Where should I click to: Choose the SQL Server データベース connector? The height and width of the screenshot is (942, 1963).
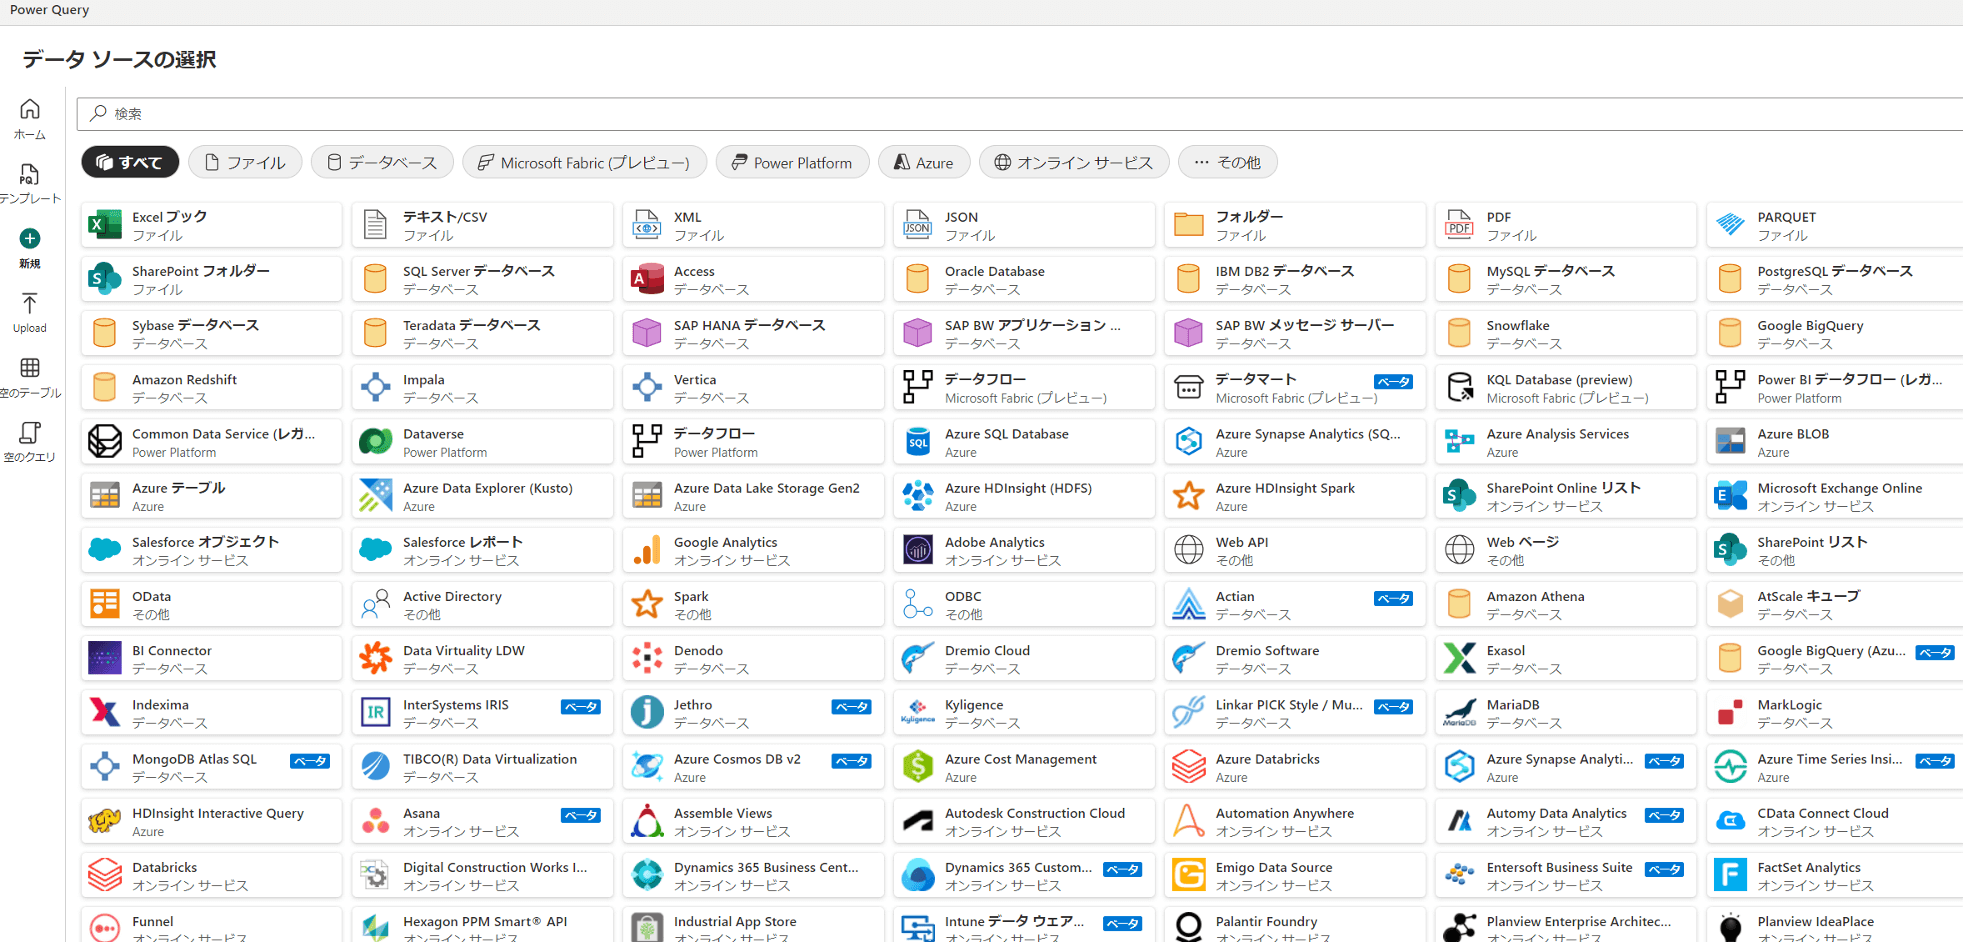pos(482,279)
